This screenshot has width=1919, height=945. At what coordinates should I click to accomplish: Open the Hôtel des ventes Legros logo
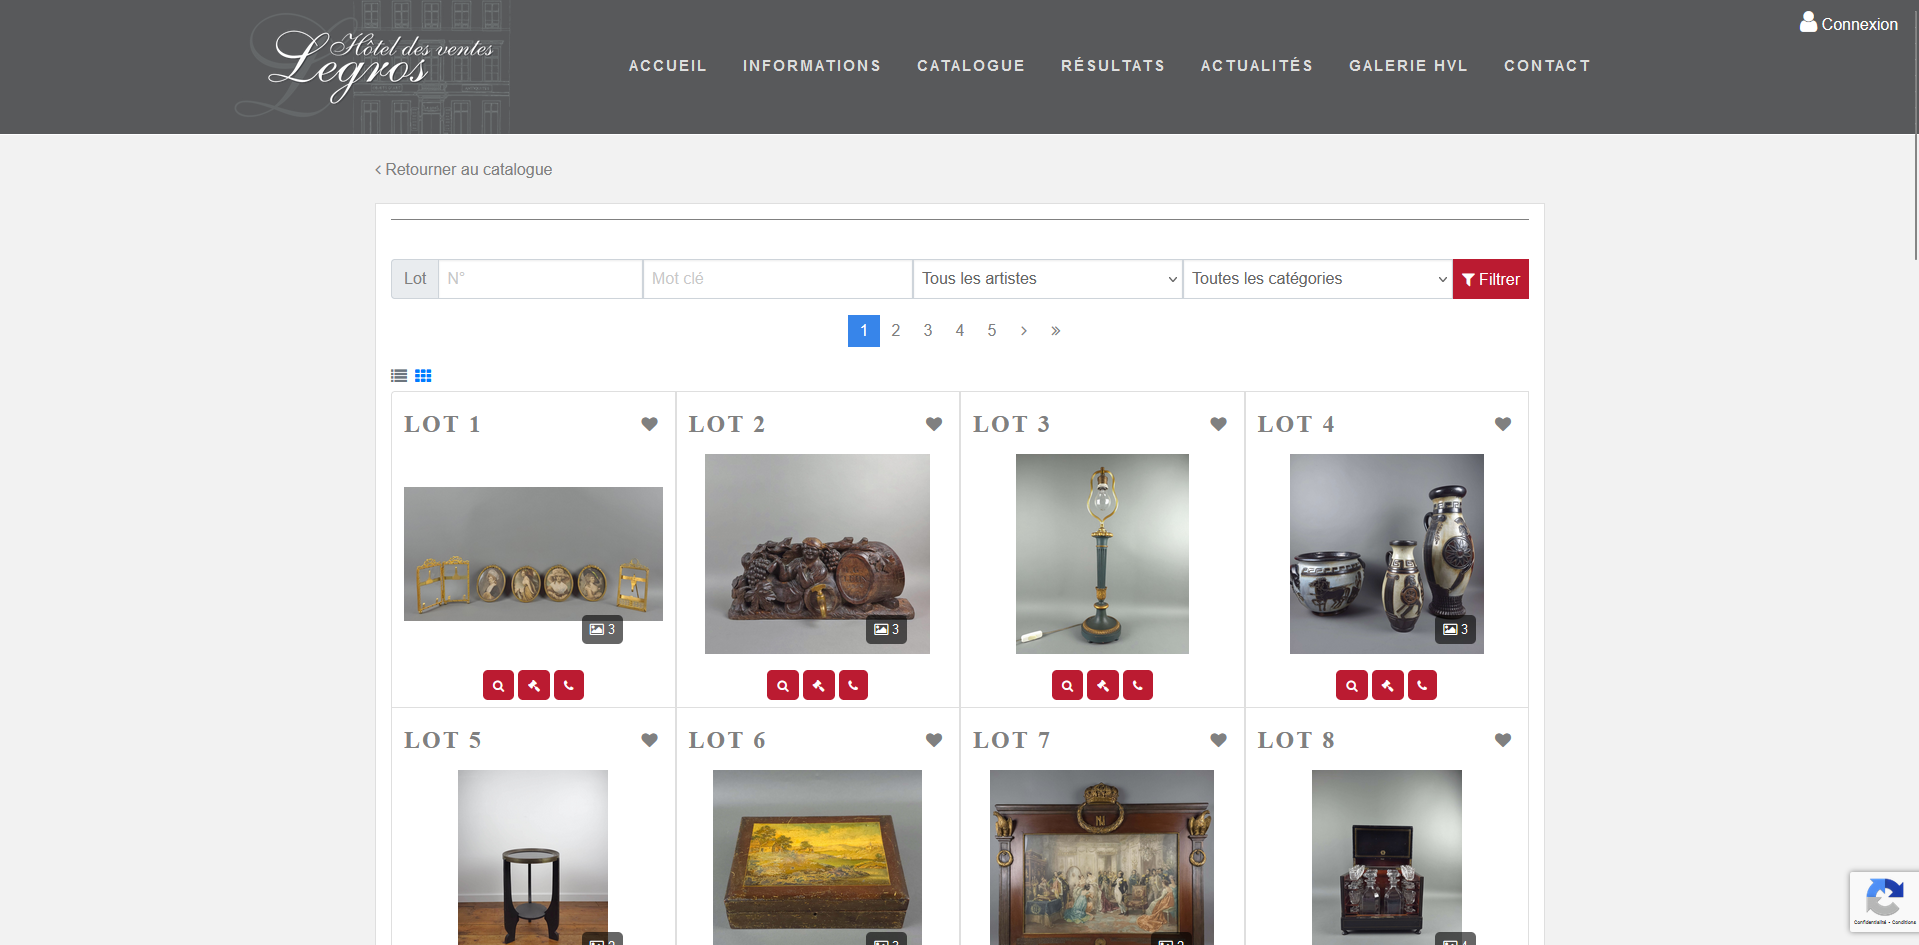click(373, 66)
